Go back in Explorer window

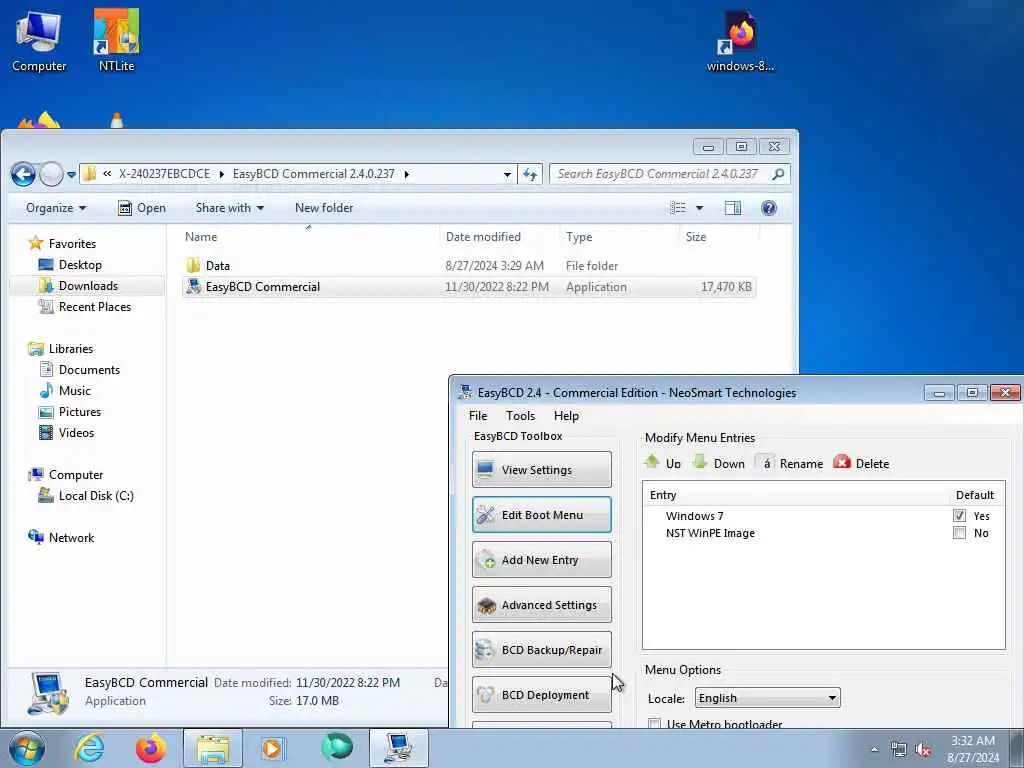point(23,174)
